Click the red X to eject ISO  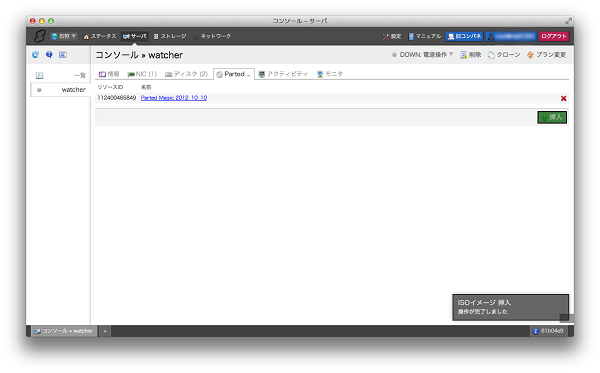pyautogui.click(x=563, y=98)
